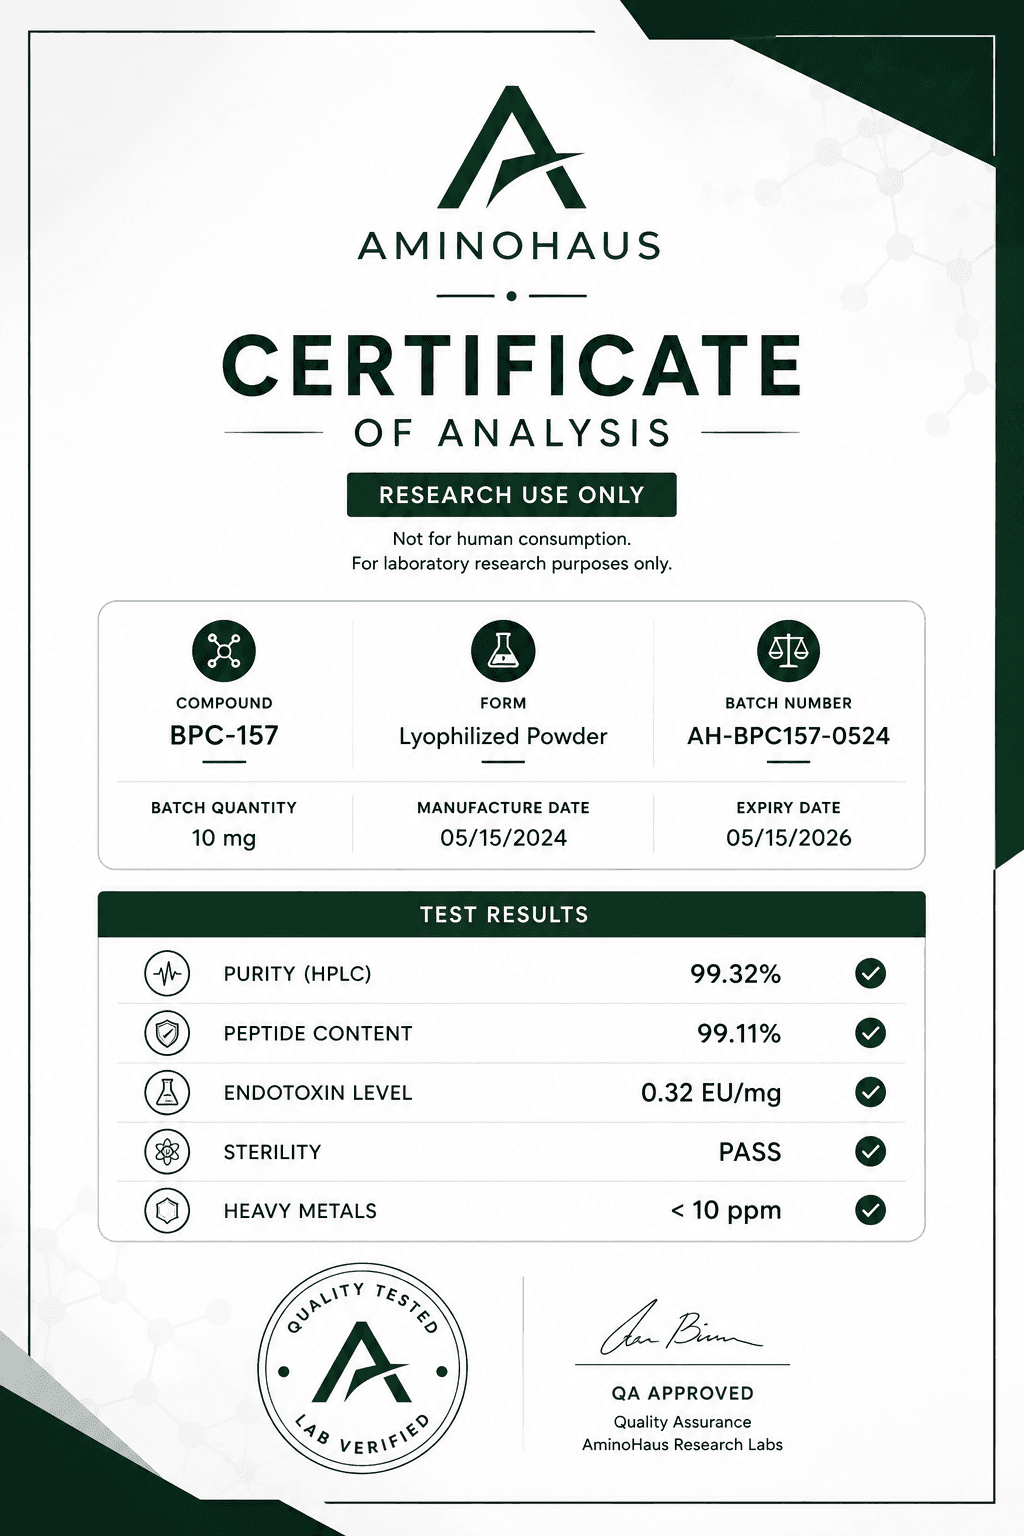Viewport: 1024px width, 1536px height.
Task: Click 'Not for human consumption.' text
Action: 511,539
